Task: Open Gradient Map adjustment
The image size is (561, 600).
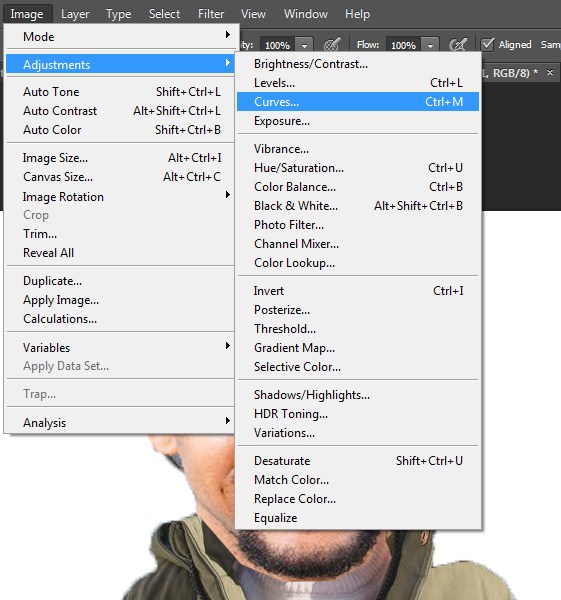Action: click(358, 348)
